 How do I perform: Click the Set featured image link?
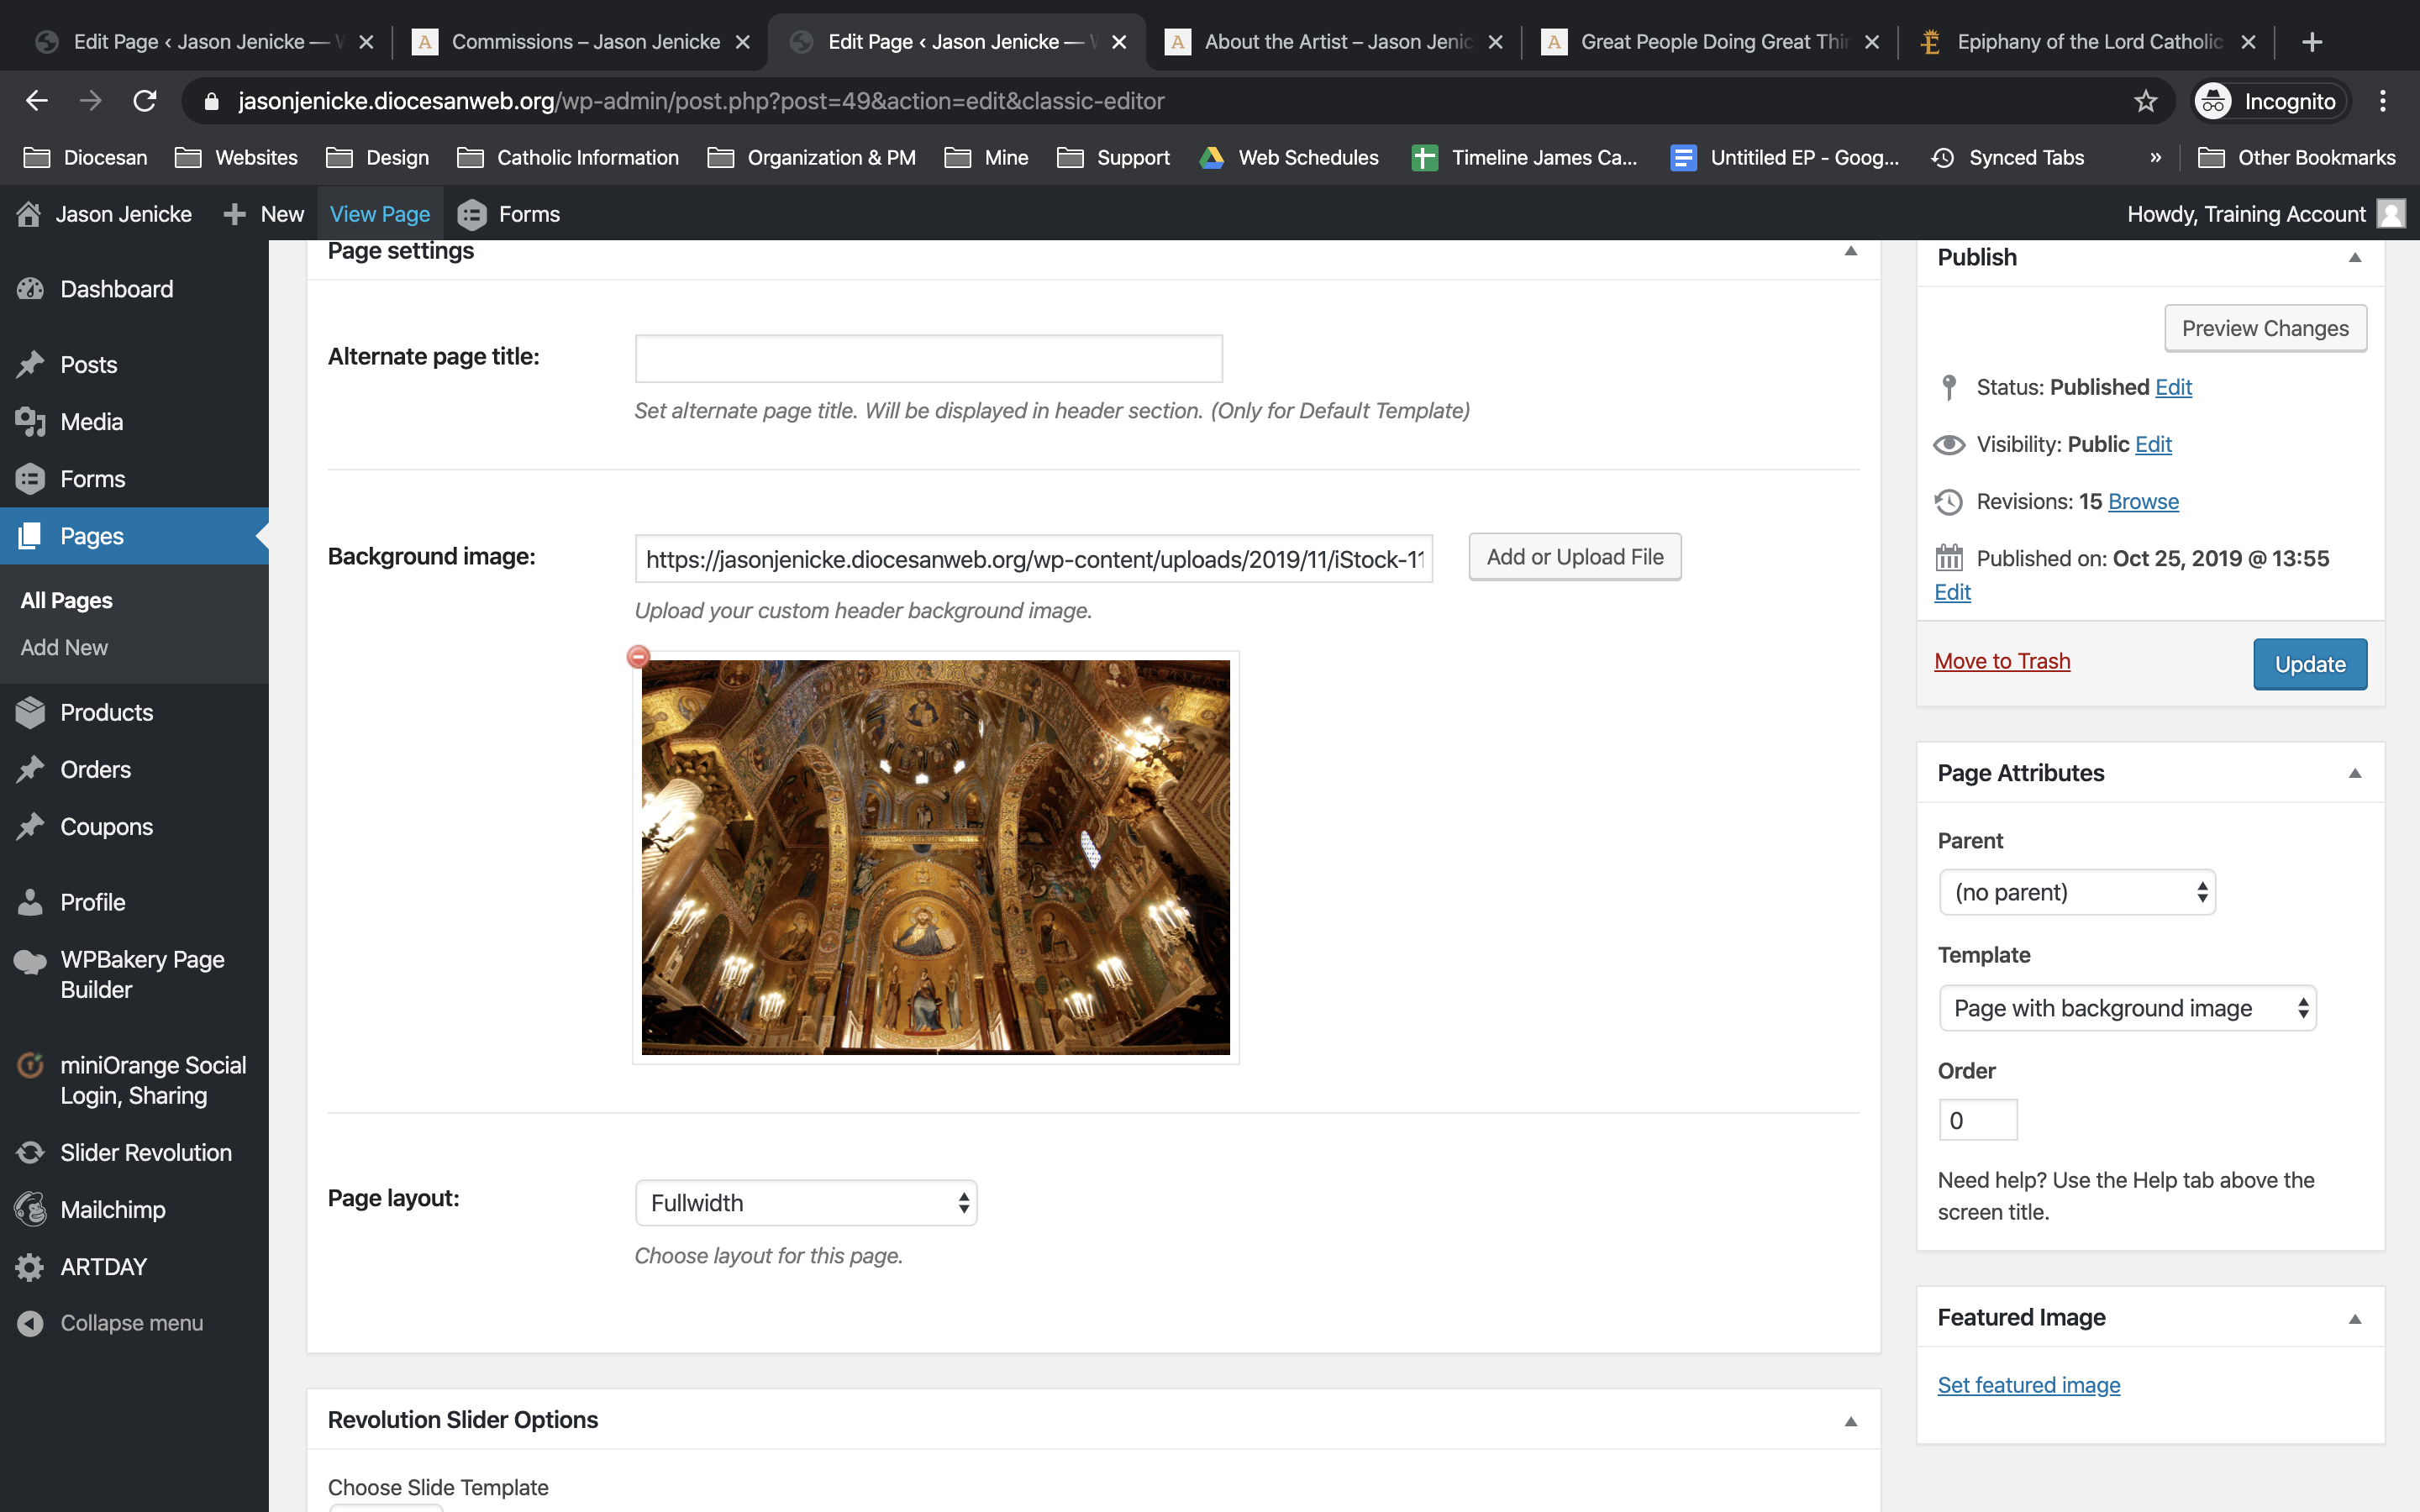pos(2028,1385)
